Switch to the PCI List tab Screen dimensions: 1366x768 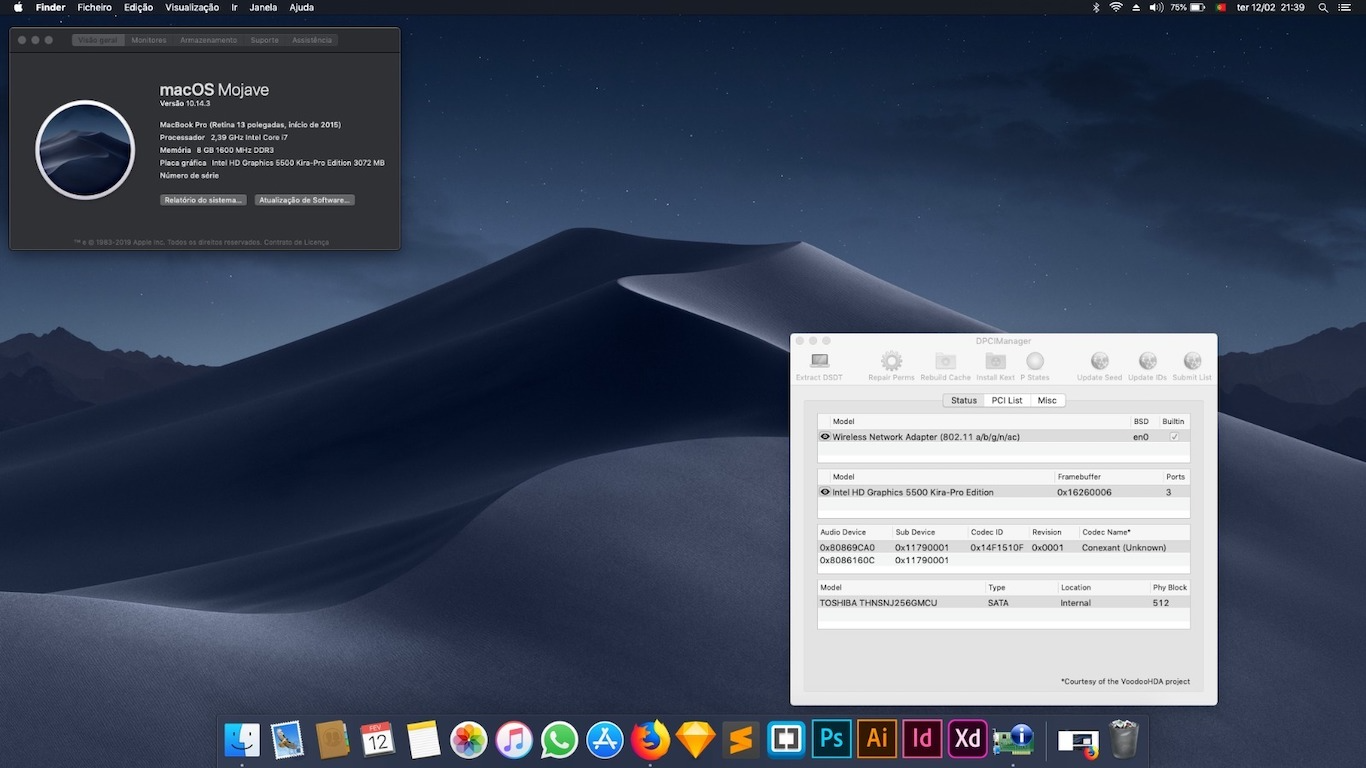(x=1006, y=400)
